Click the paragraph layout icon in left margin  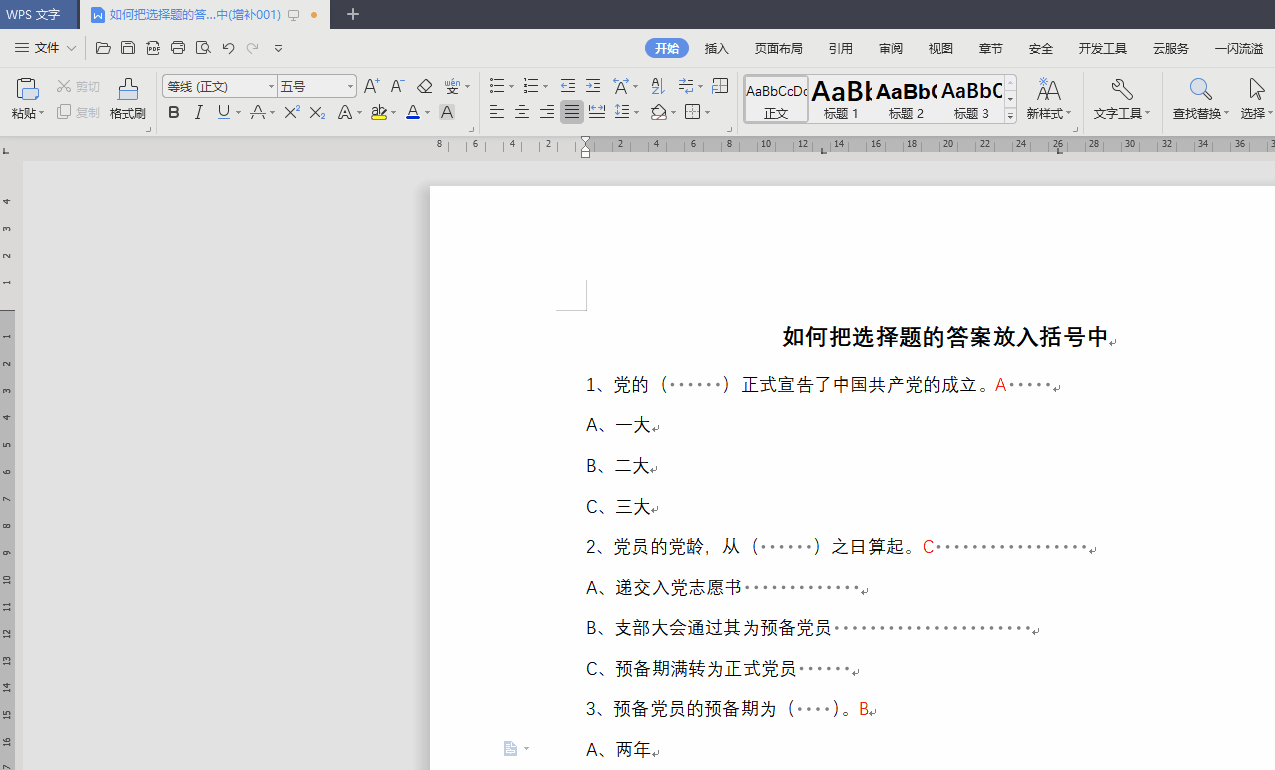(x=510, y=748)
